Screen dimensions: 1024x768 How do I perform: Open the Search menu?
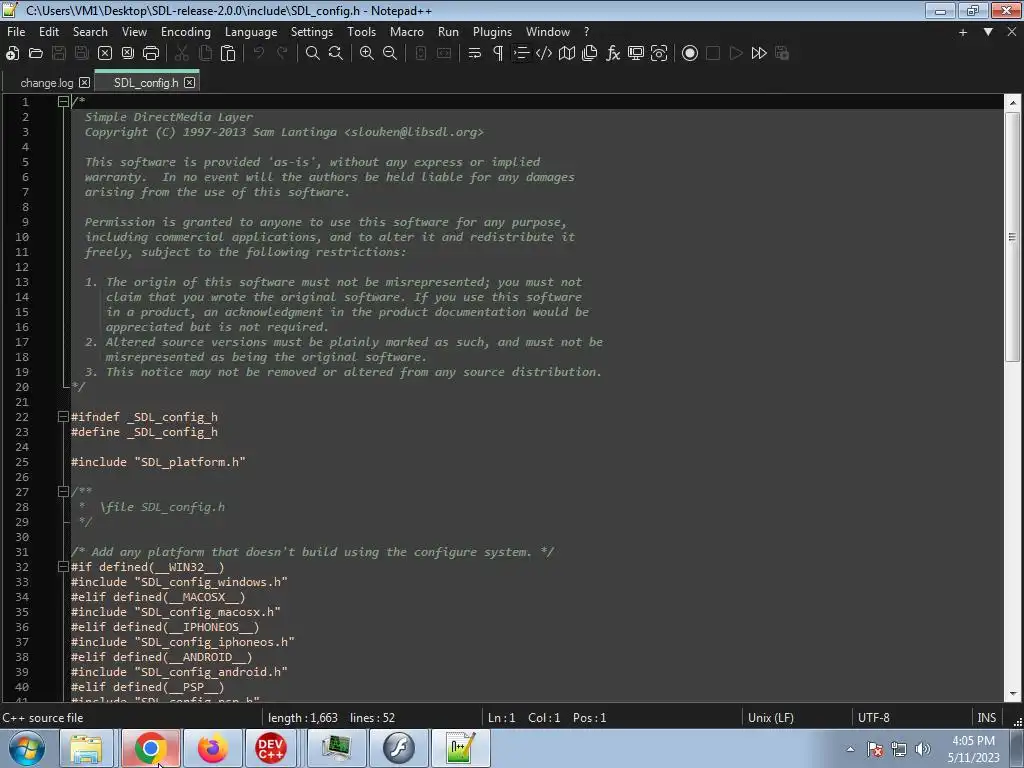90,32
